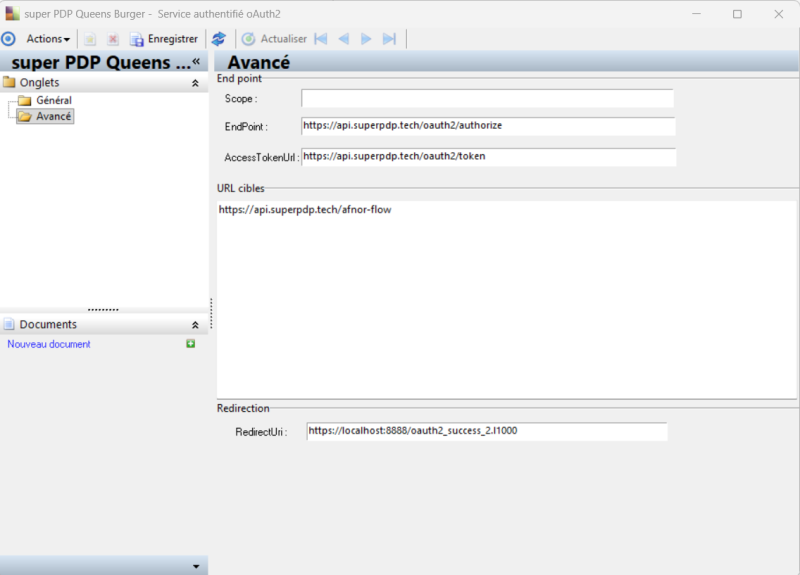Go to previous record arrow icon
Viewport: 800px width, 575px height.
344,39
